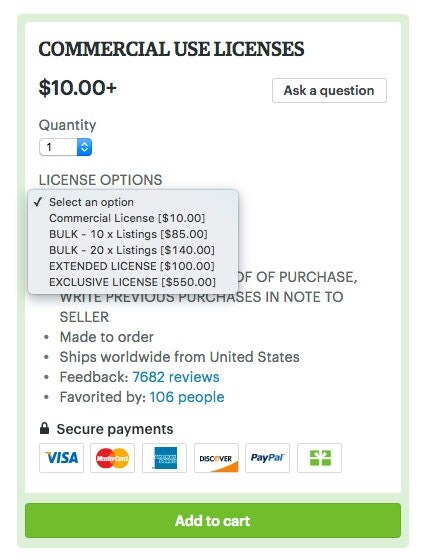The width and height of the screenshot is (424, 559).
Task: Pick EXTENDED LICENSE [$100.00] option
Action: click(x=132, y=266)
